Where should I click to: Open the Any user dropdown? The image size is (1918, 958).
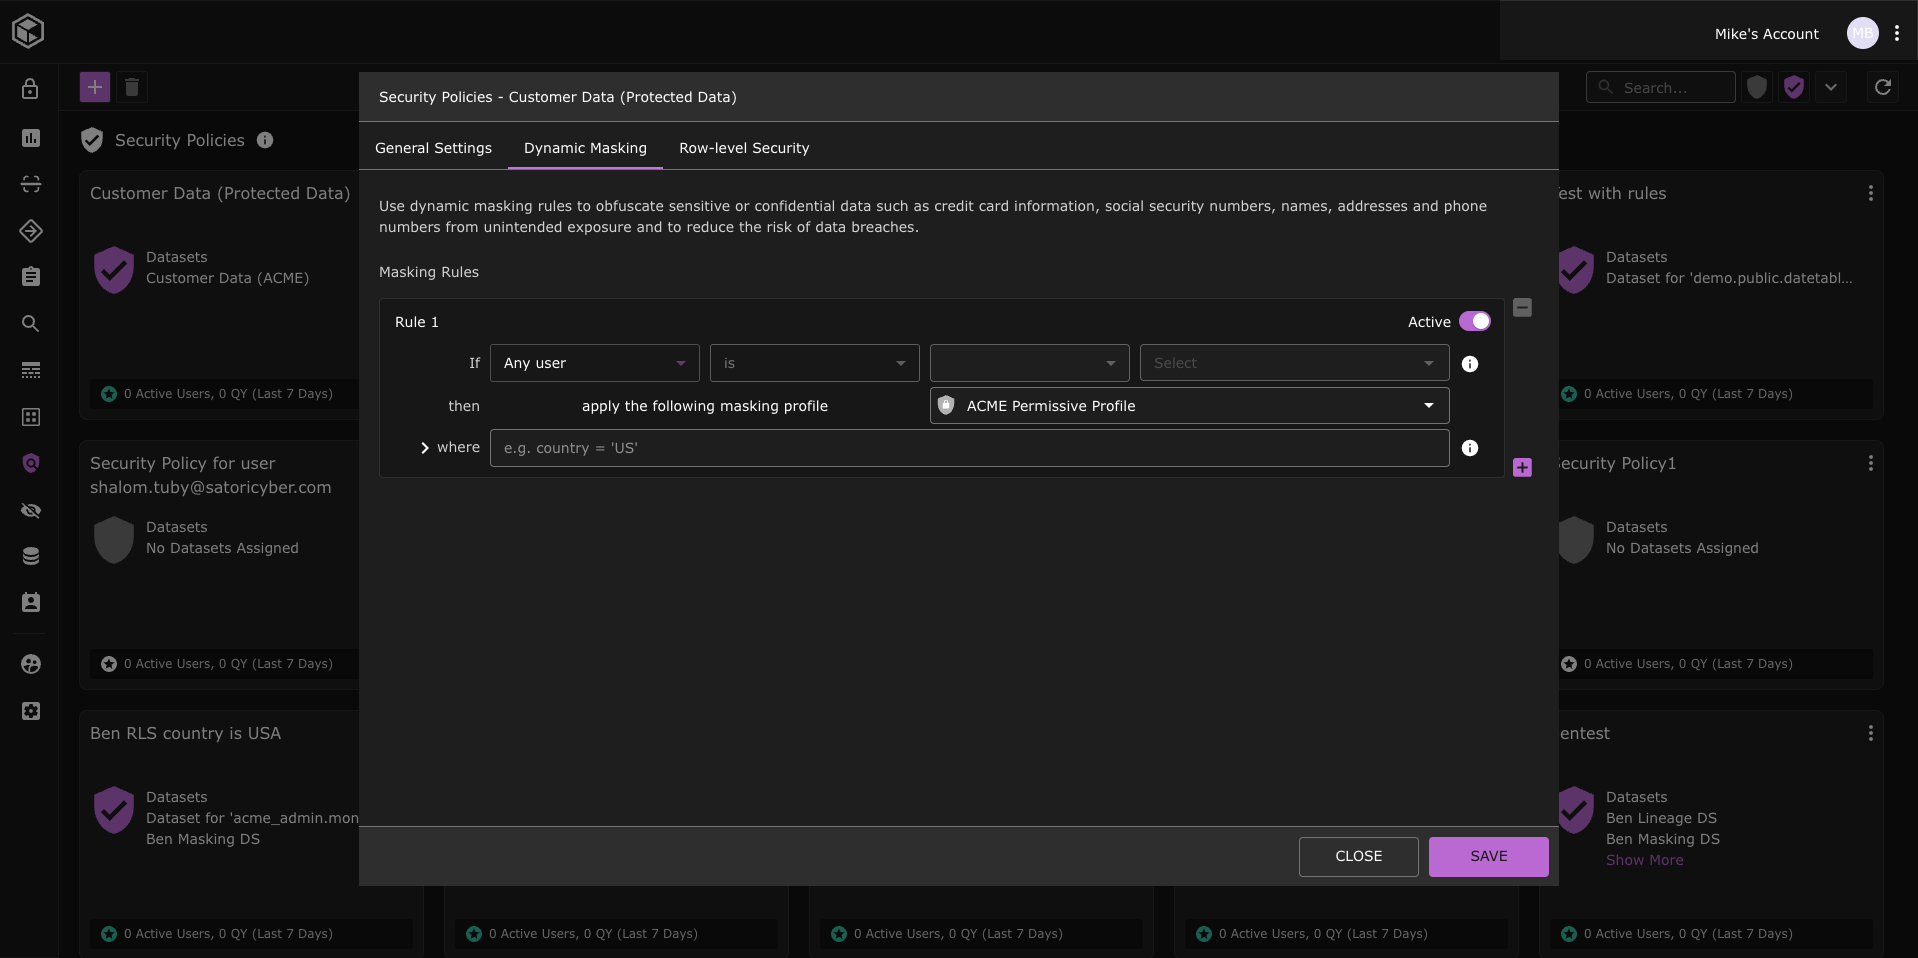(594, 363)
